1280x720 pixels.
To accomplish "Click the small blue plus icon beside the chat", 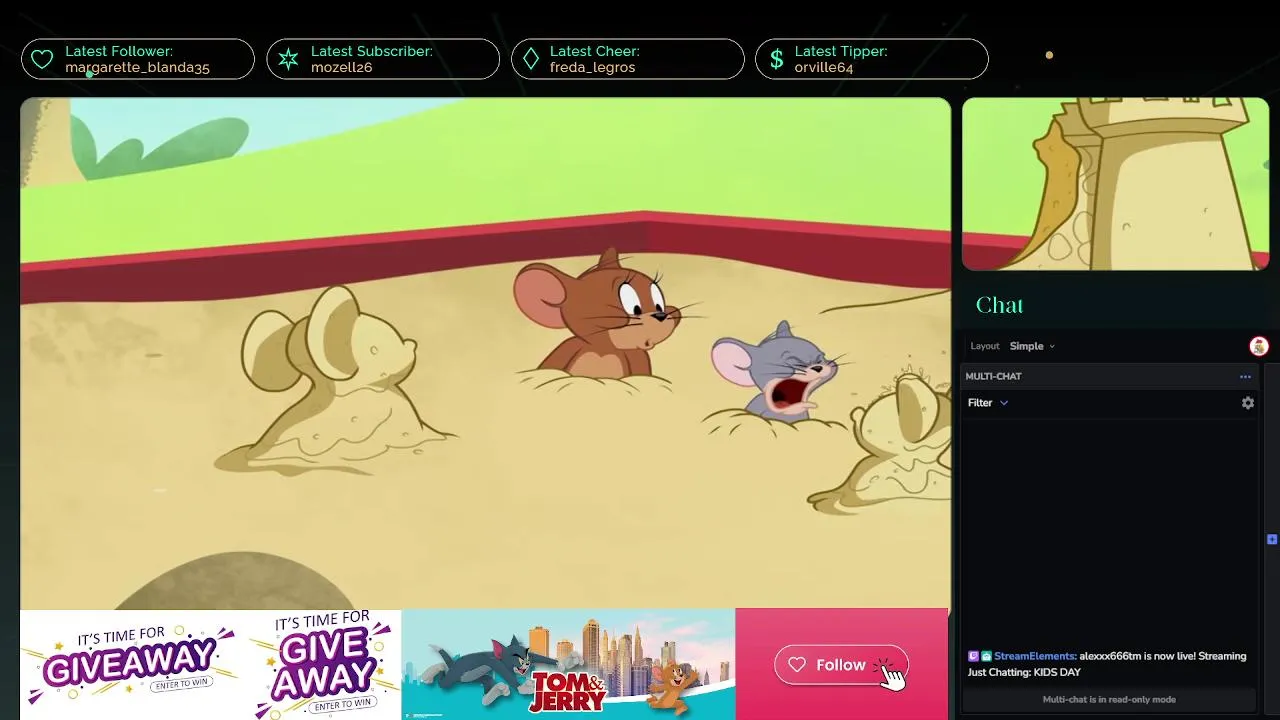I will pos(1272,539).
